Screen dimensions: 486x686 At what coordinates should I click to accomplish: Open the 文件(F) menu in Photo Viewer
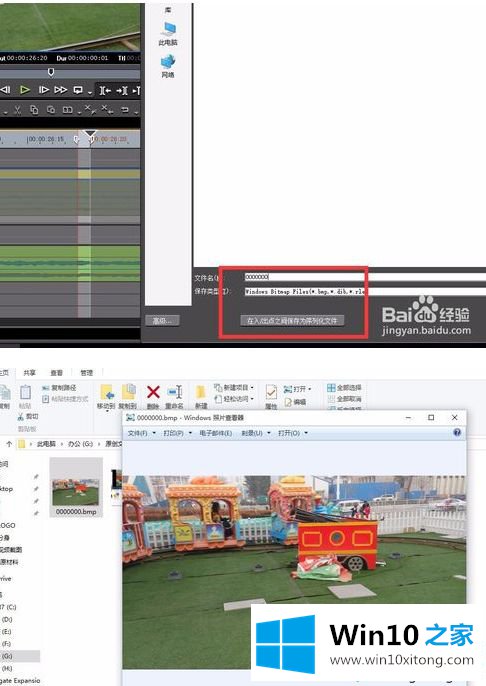141,433
